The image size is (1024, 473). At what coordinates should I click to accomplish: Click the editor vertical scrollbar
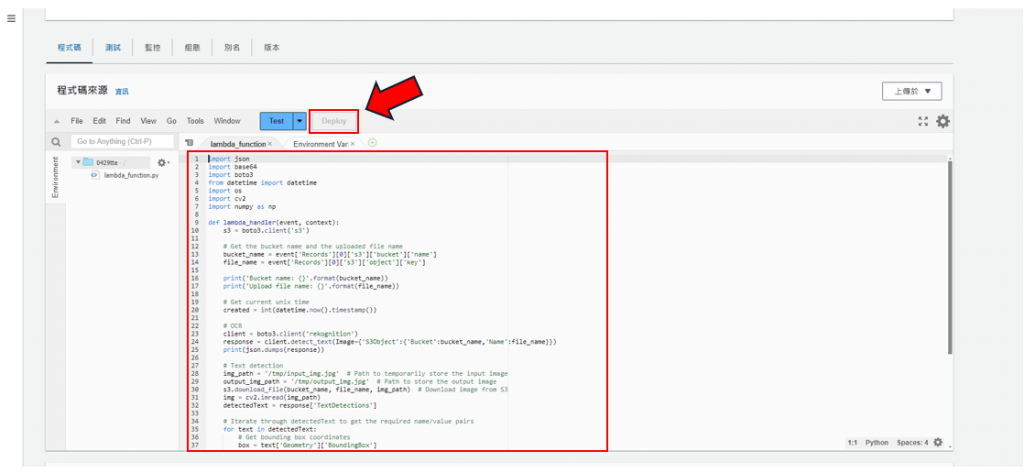(x=950, y=255)
